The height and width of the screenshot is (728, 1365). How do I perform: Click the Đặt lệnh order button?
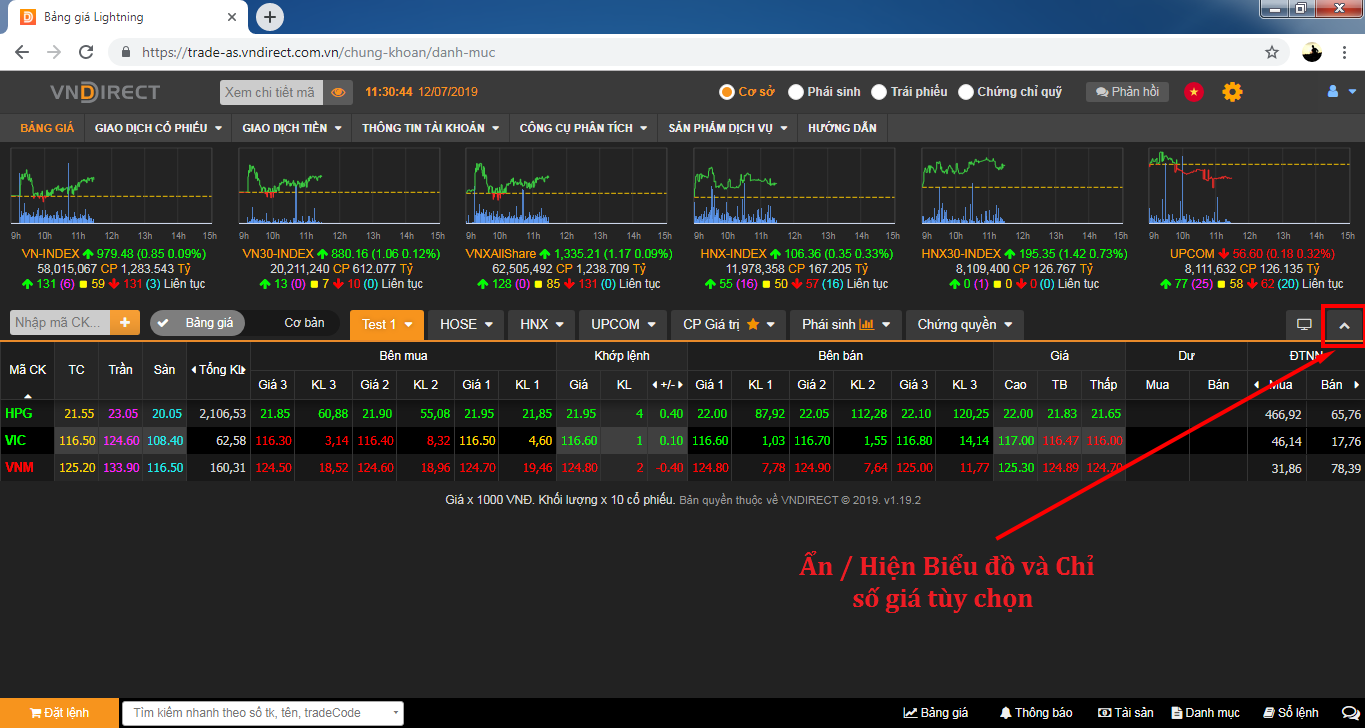click(59, 713)
